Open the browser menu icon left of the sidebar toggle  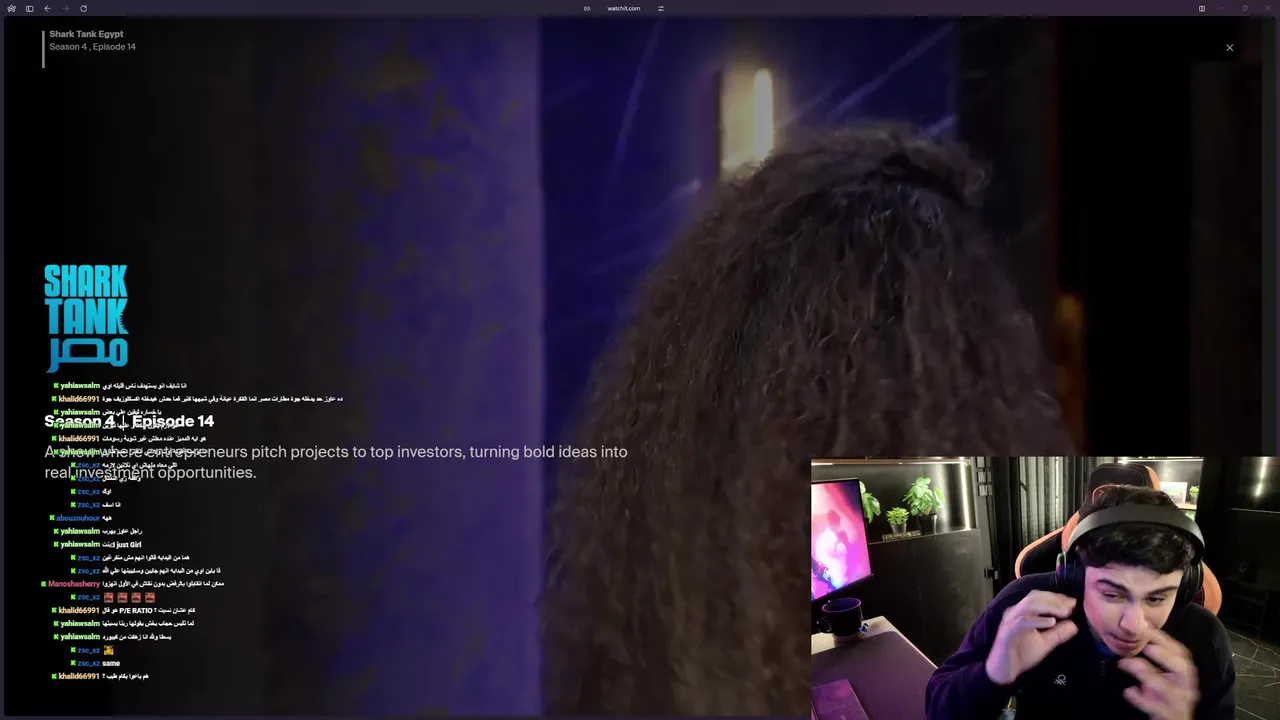point(11,8)
